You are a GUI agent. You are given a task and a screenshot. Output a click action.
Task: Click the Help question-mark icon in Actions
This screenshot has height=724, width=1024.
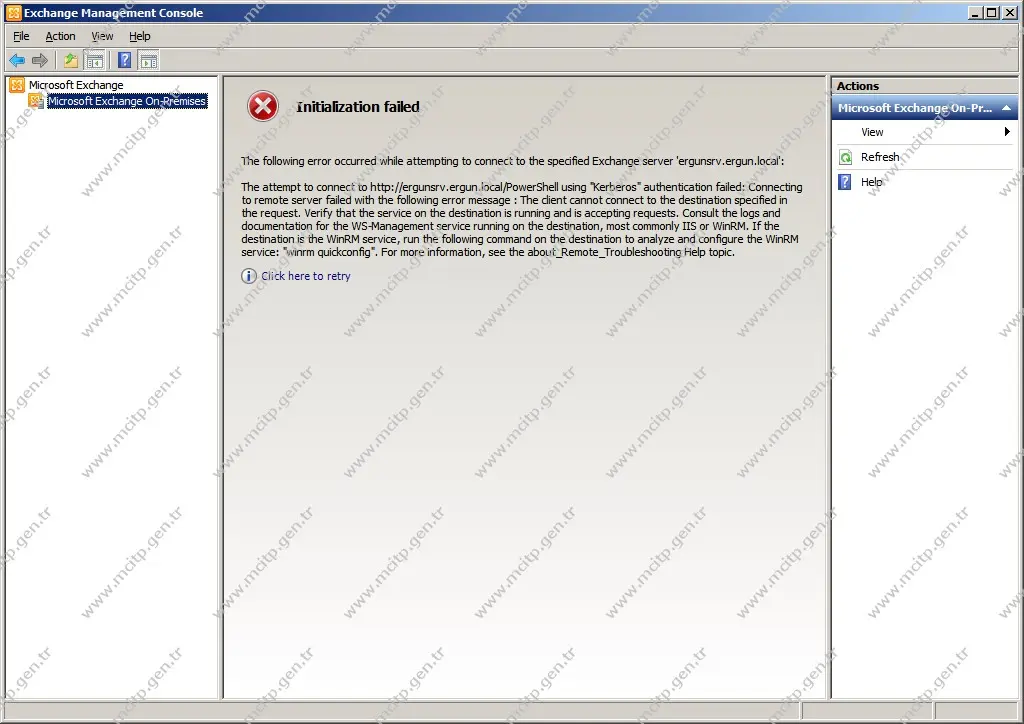point(845,181)
